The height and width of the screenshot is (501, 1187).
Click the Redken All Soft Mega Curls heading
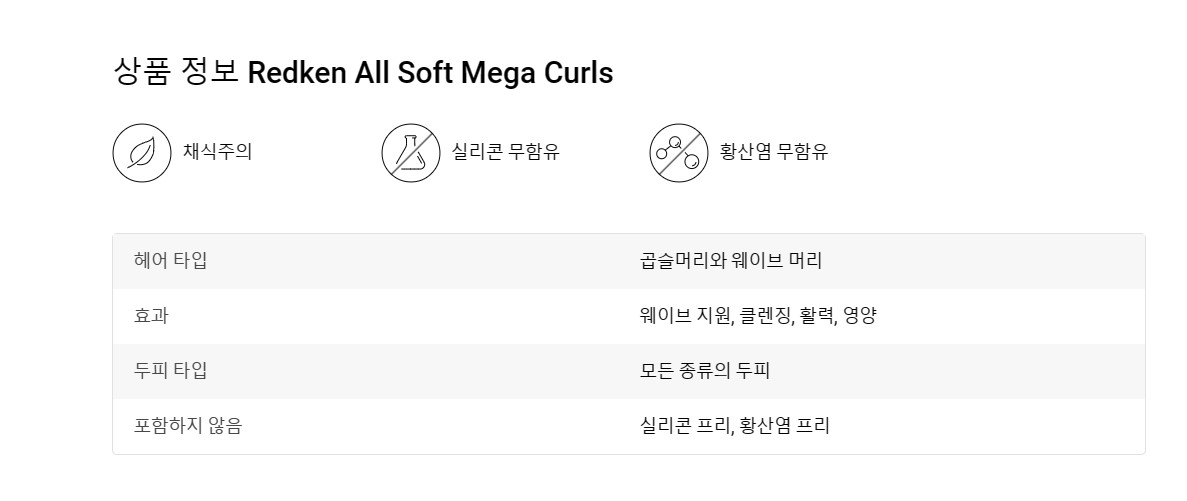click(430, 73)
